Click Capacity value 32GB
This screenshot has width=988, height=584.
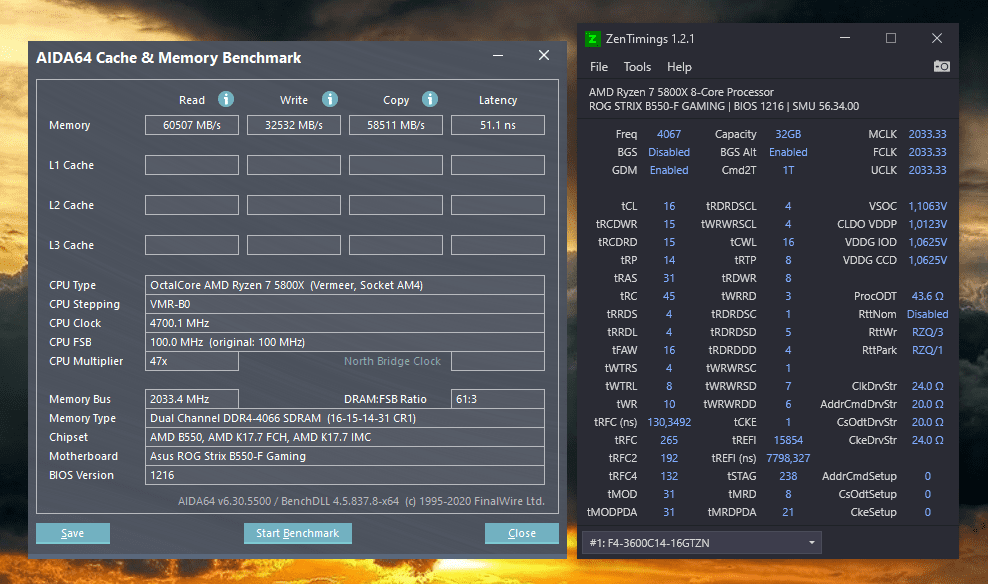[788, 134]
